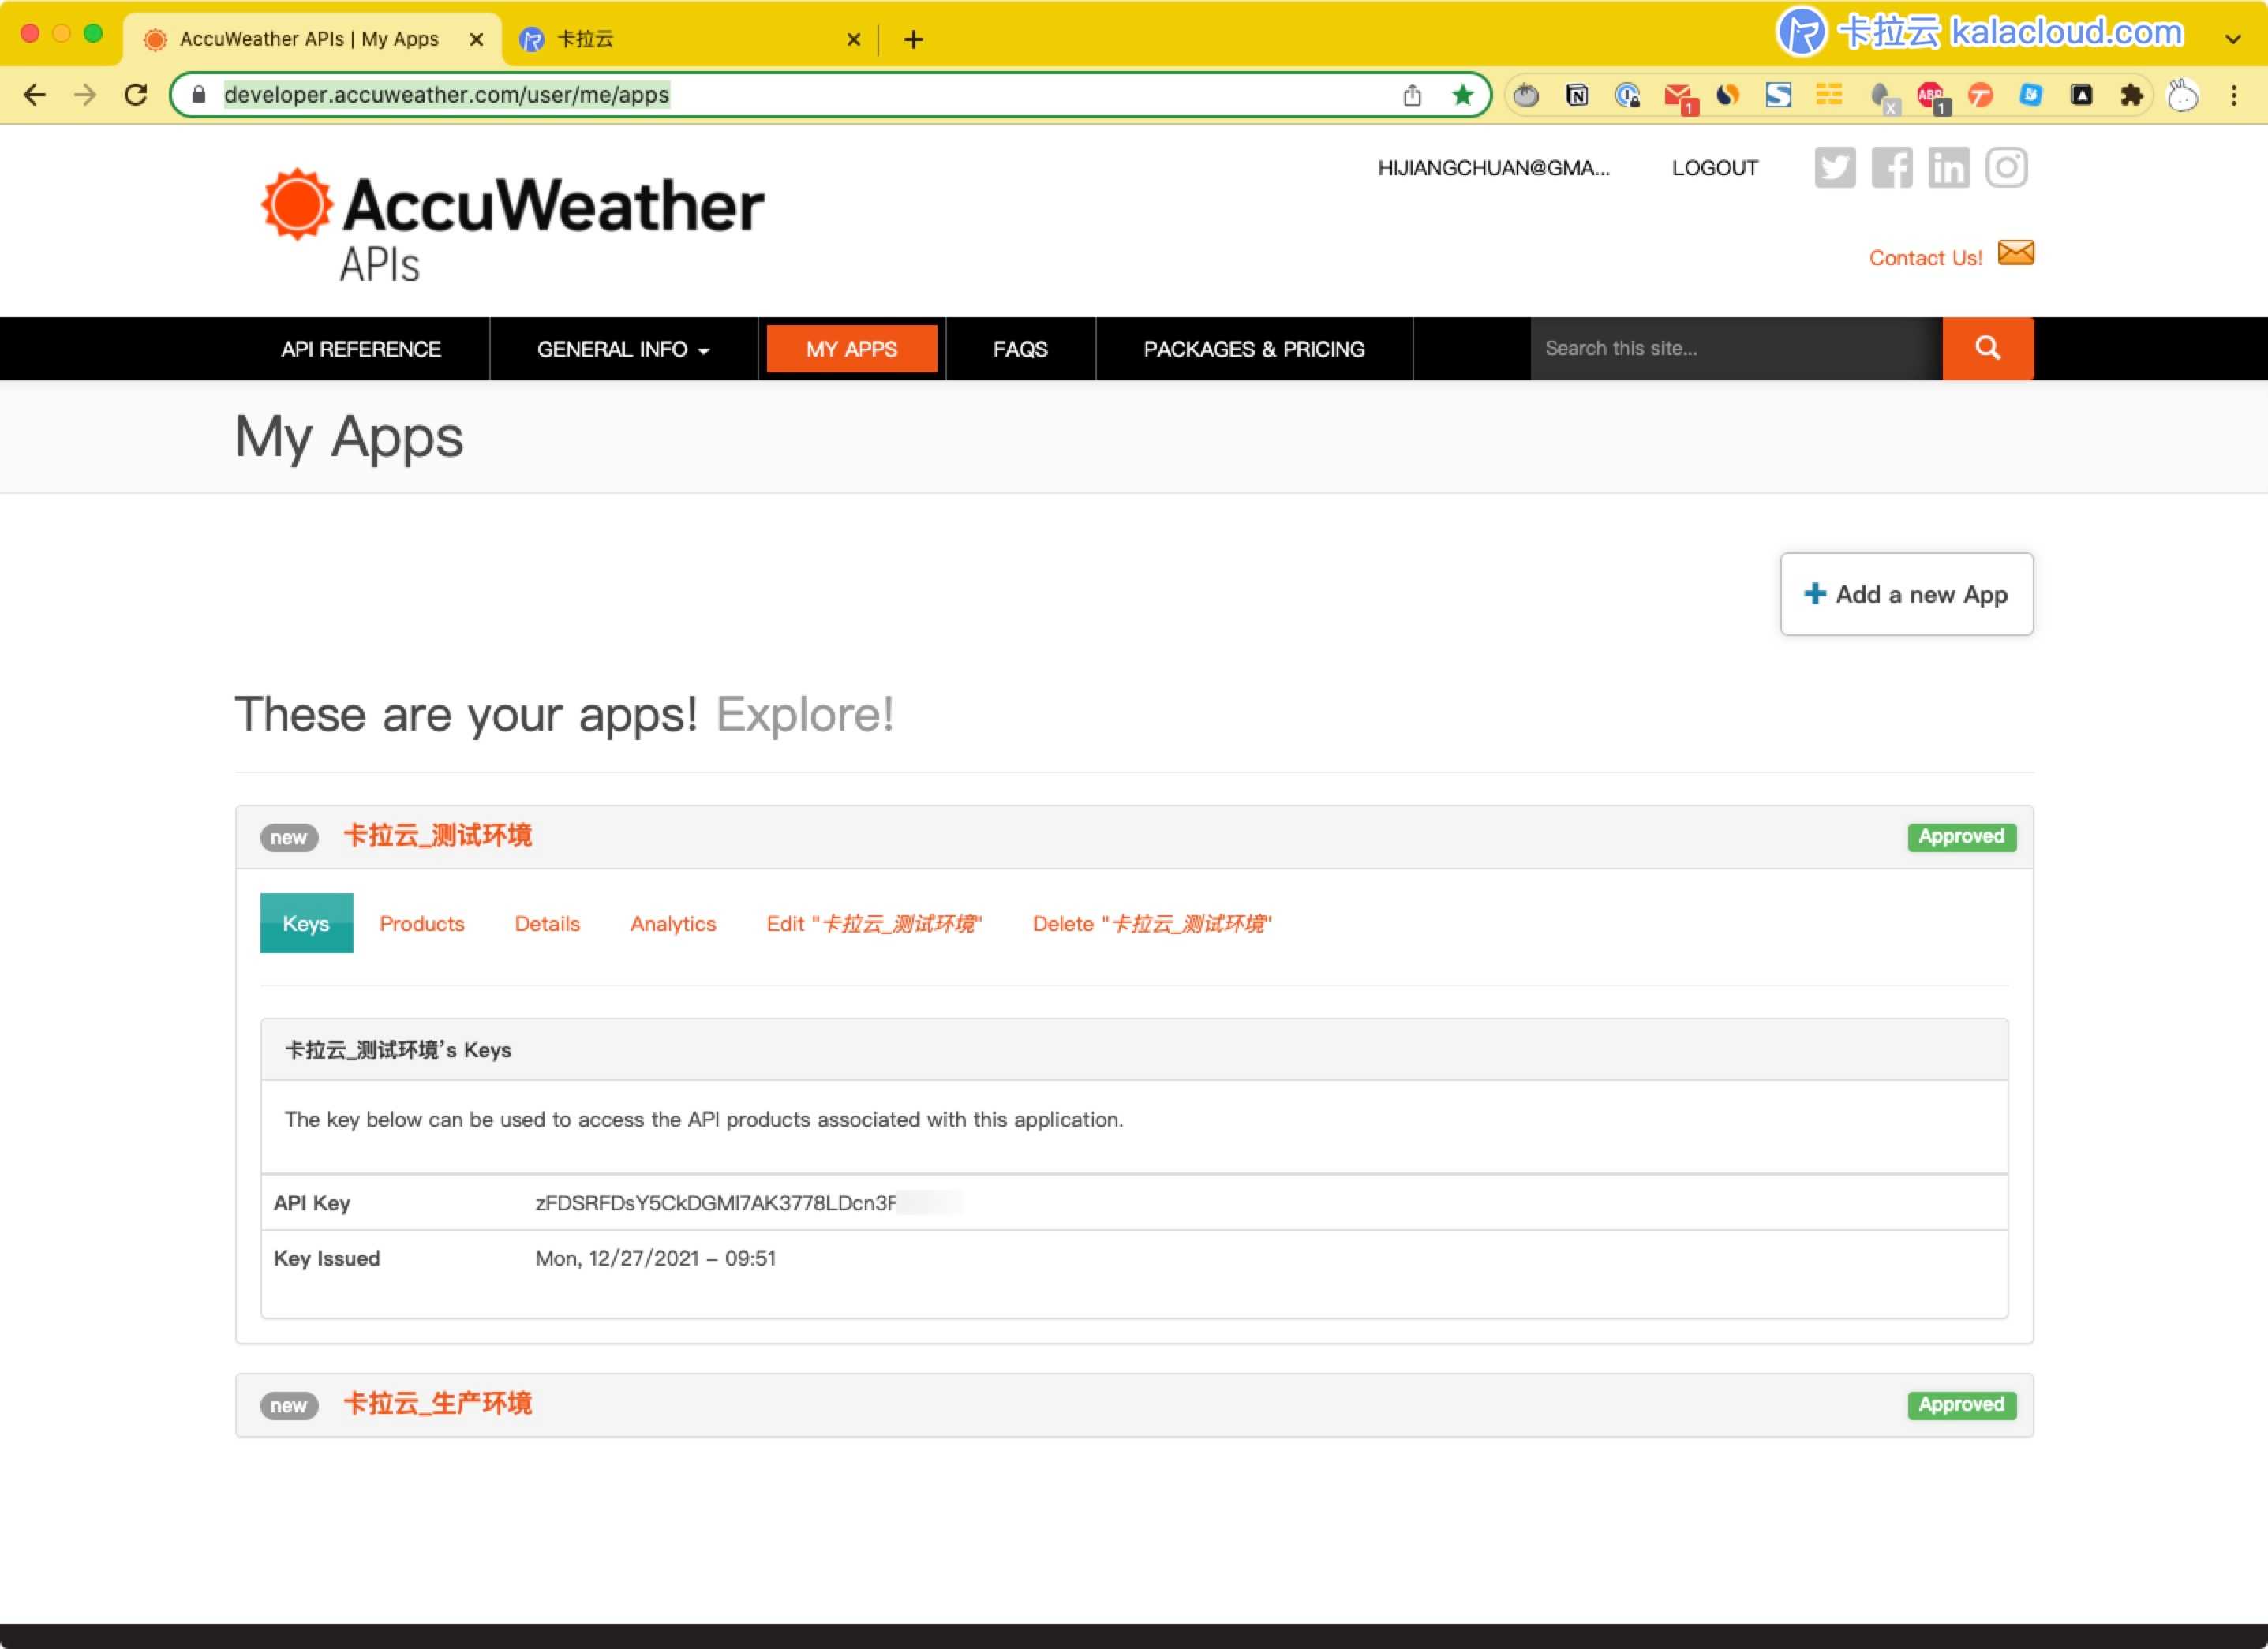
Task: Switch to the Analytics tab
Action: tap(673, 923)
